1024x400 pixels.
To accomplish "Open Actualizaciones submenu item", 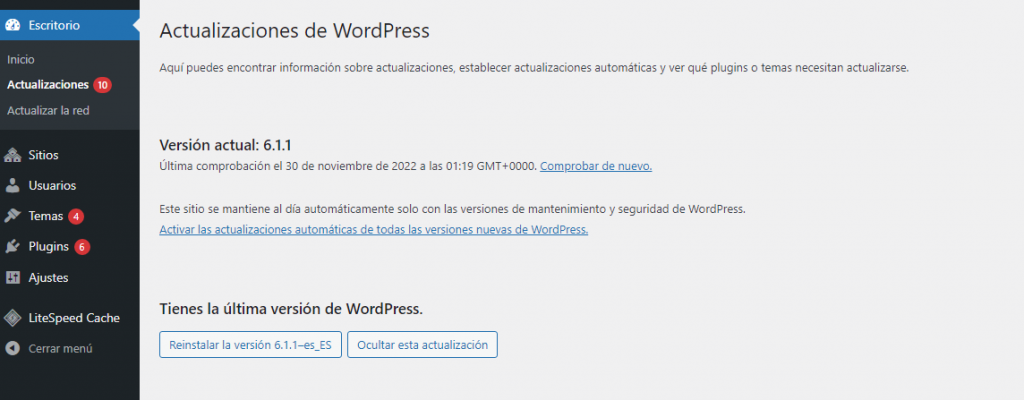I will pos(48,85).
